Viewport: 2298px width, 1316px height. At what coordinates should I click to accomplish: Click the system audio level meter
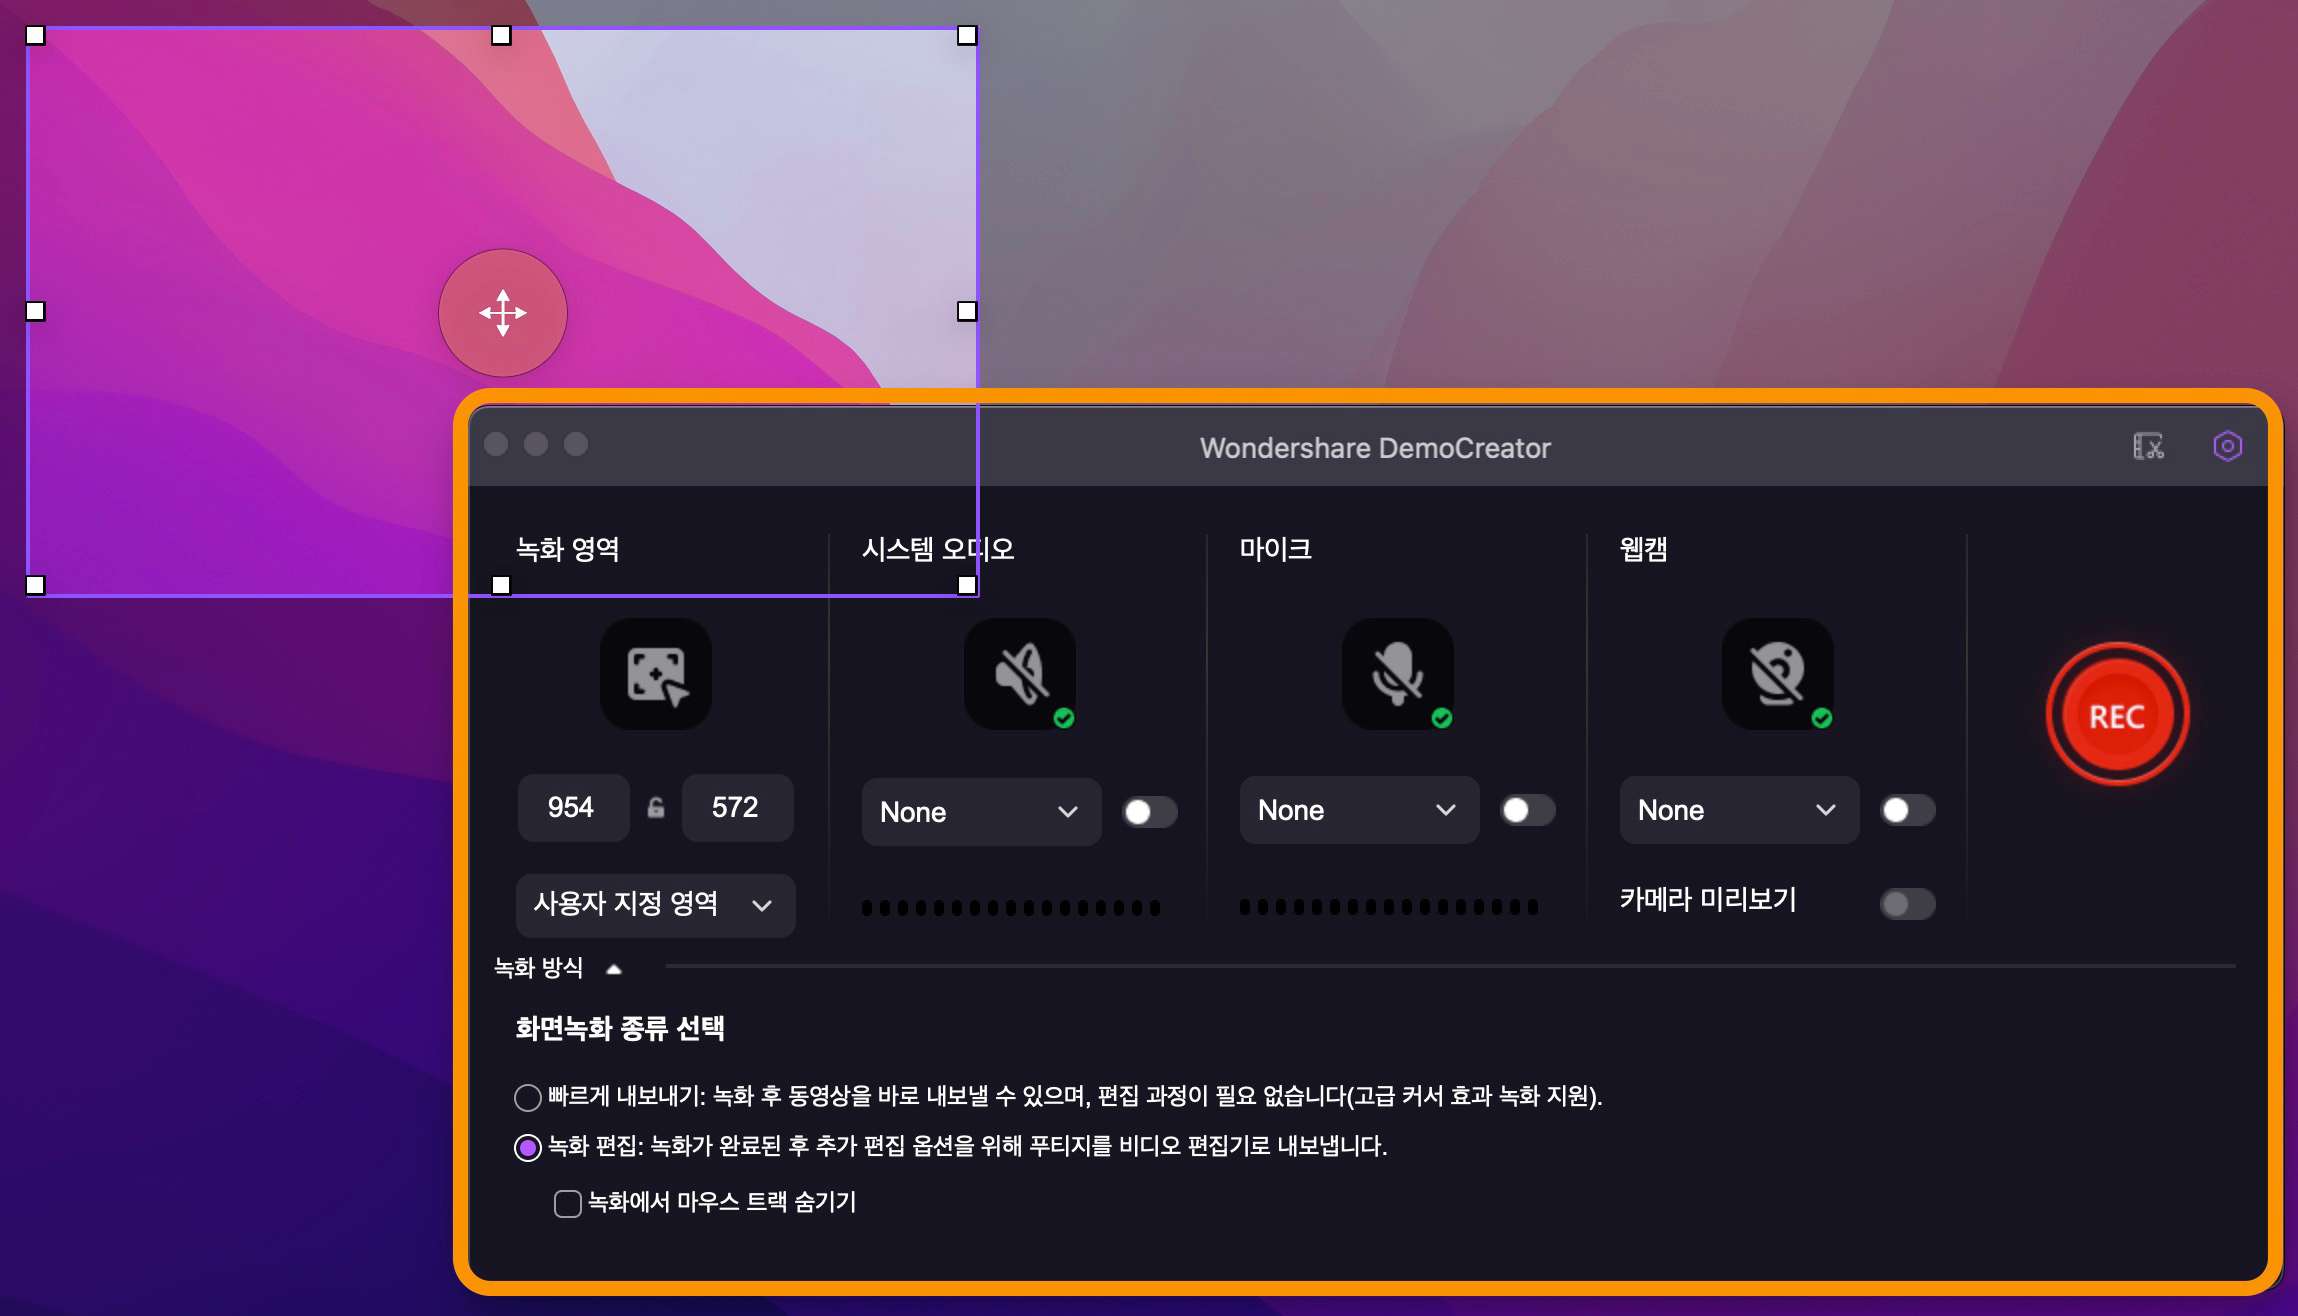(1011, 908)
